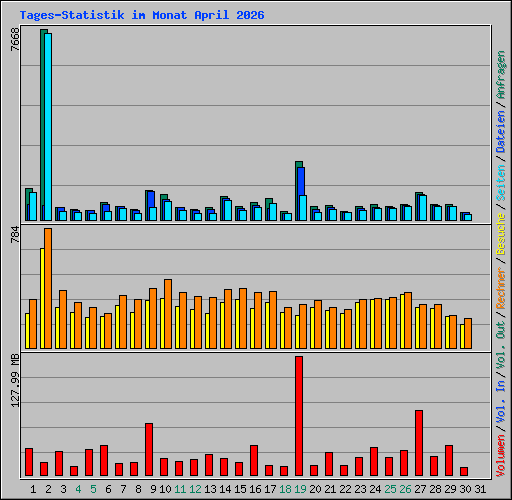This screenshot has height=500, width=512.
Task: Click the red volume bar for day 30
Action: coord(464,472)
